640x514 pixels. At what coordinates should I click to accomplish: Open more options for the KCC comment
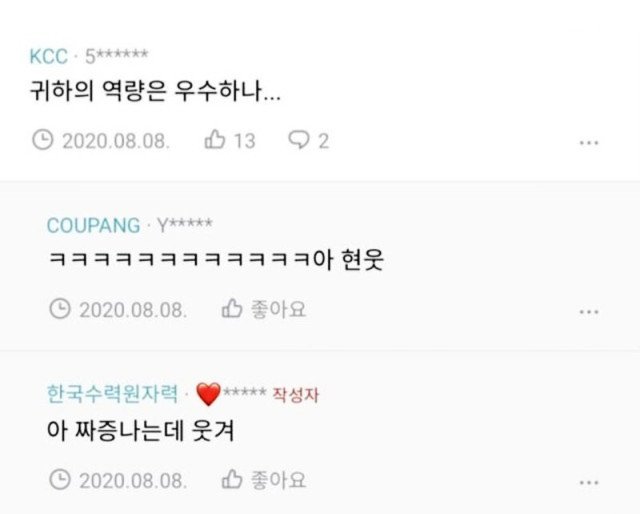[x=589, y=143]
